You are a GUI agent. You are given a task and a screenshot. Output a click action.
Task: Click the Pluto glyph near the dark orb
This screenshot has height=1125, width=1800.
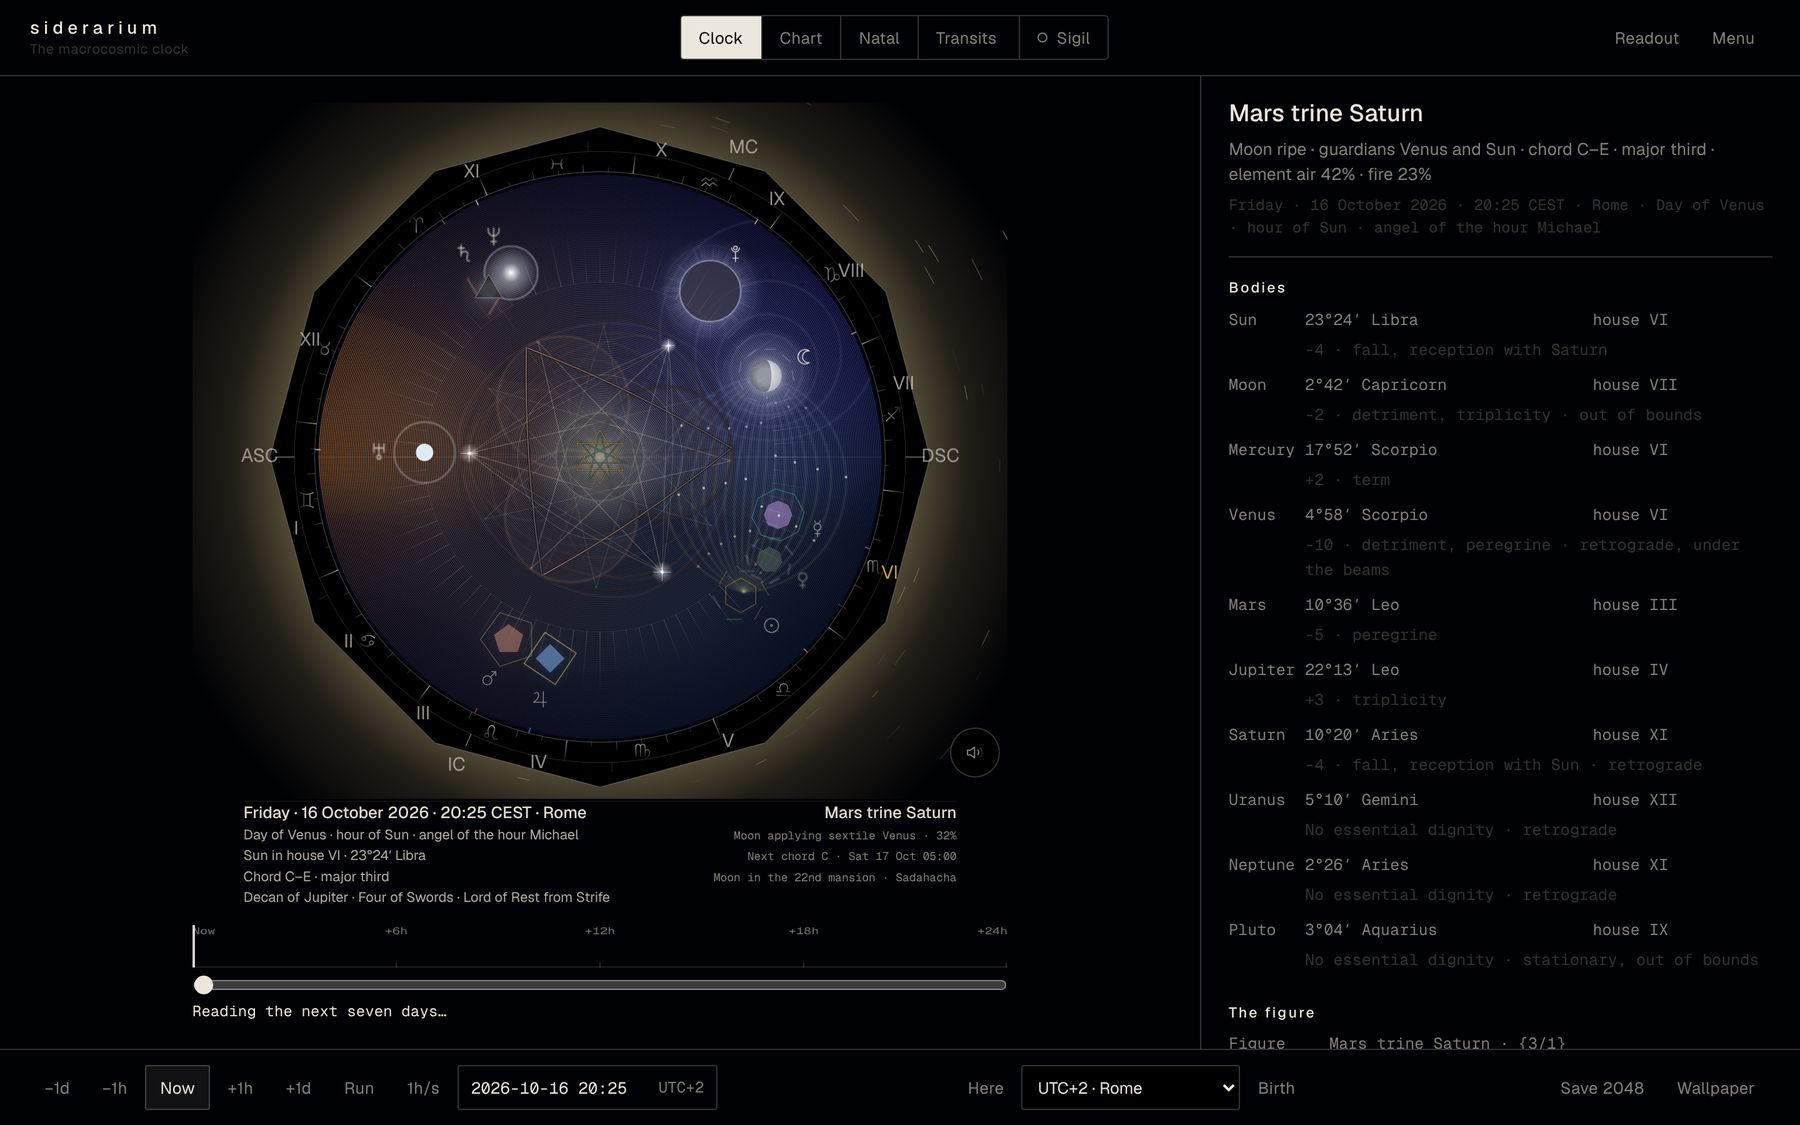point(735,254)
